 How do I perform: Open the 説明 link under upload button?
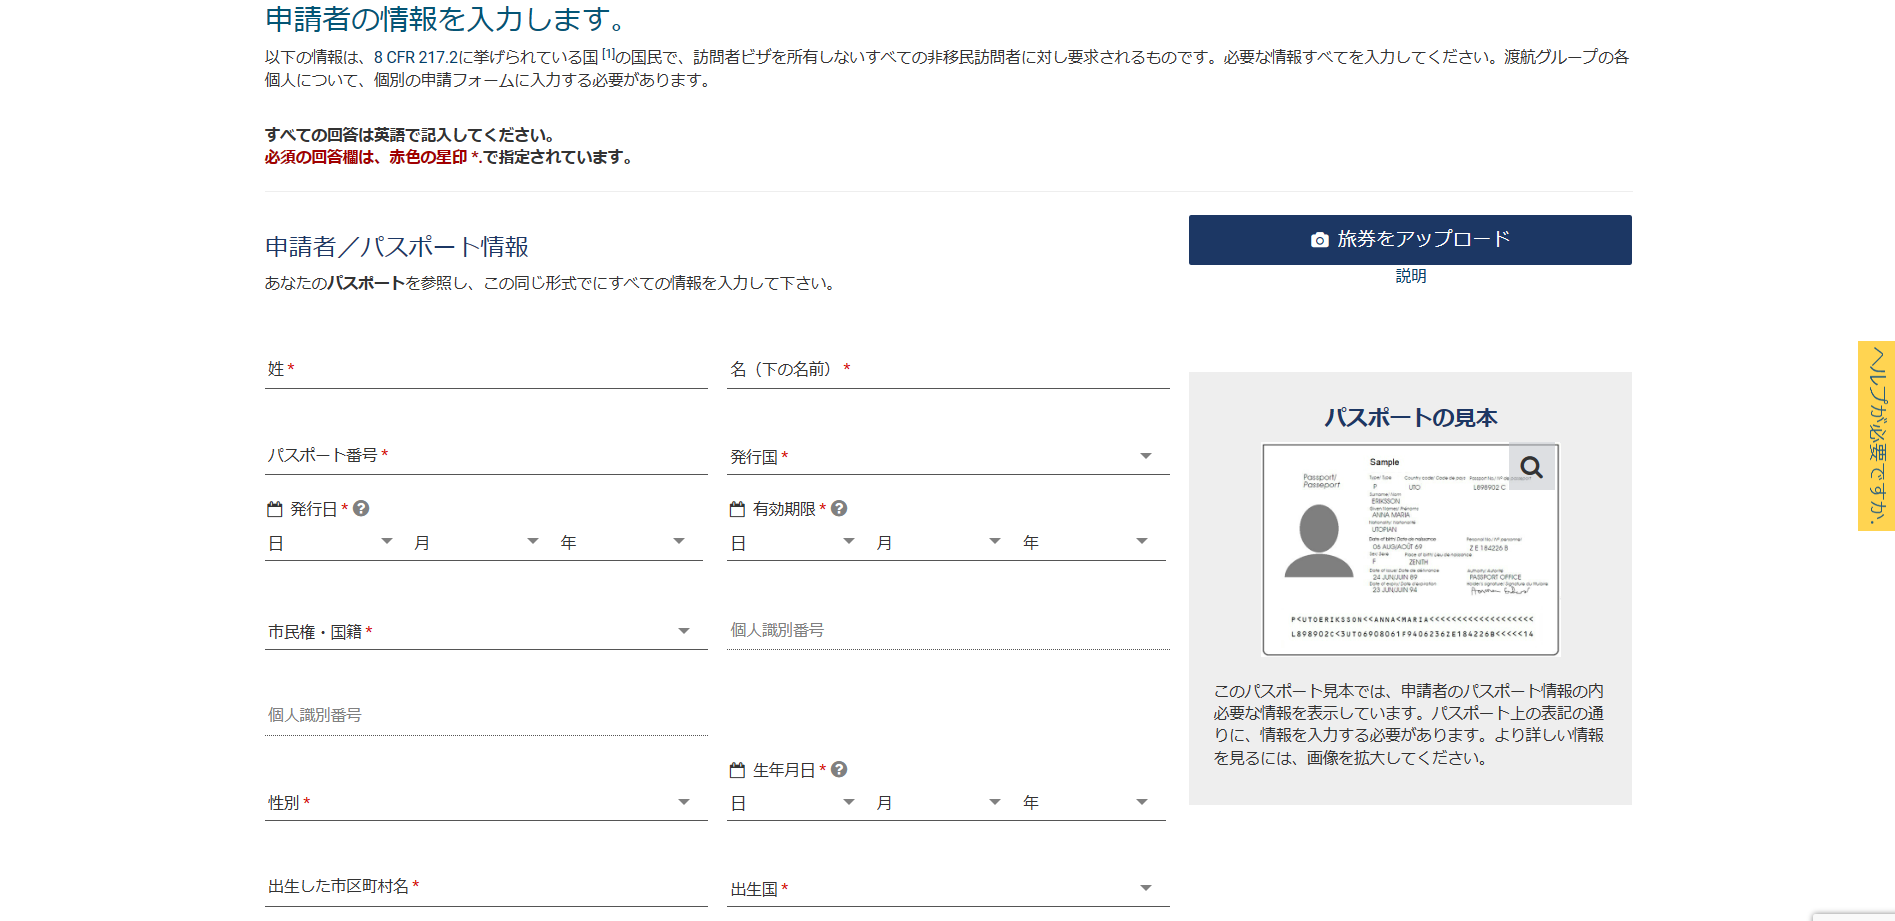pos(1410,276)
